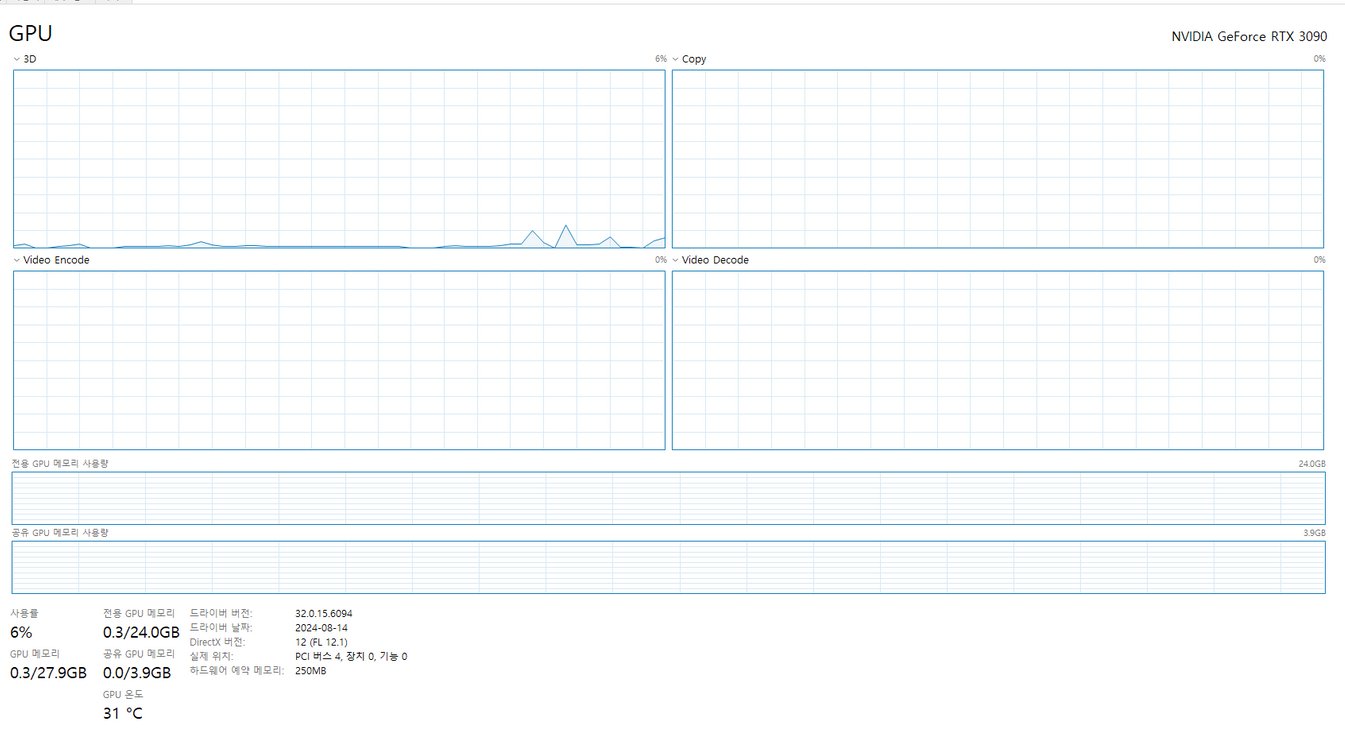Click the 12 (FL 12.1) value
The image size is (1345, 750).
pyautogui.click(x=321, y=642)
